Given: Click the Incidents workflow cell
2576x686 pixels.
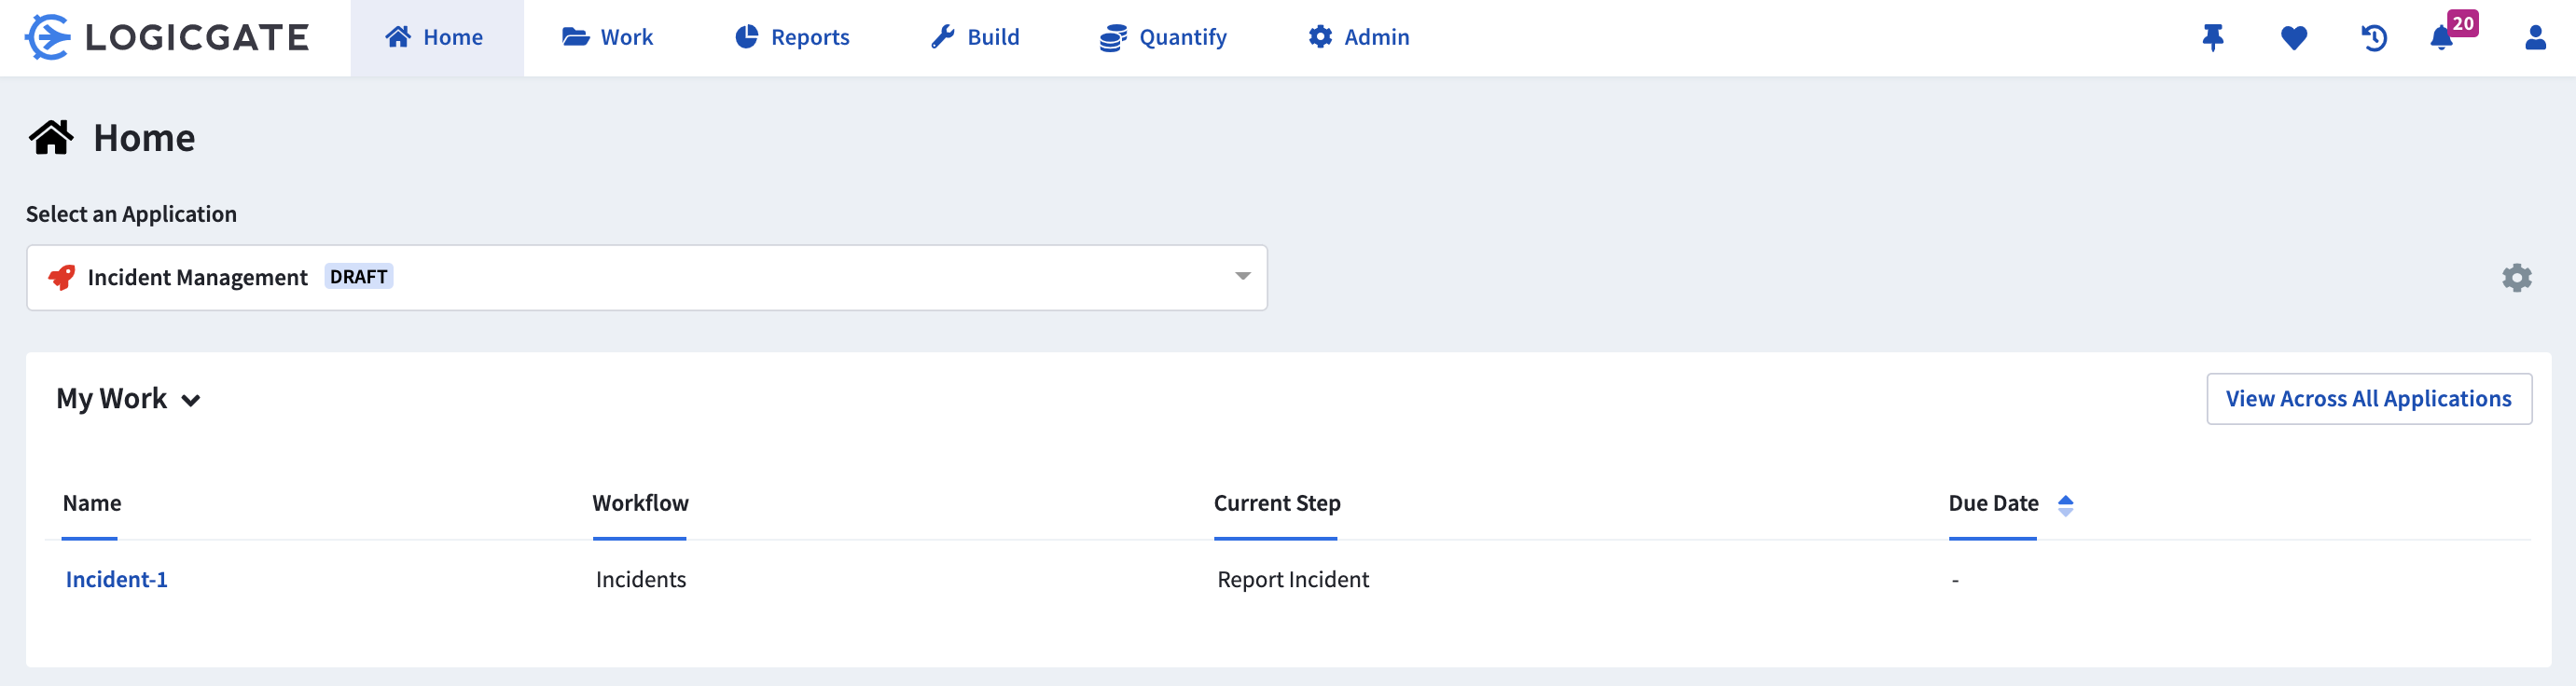Looking at the screenshot, I should click(x=640, y=579).
